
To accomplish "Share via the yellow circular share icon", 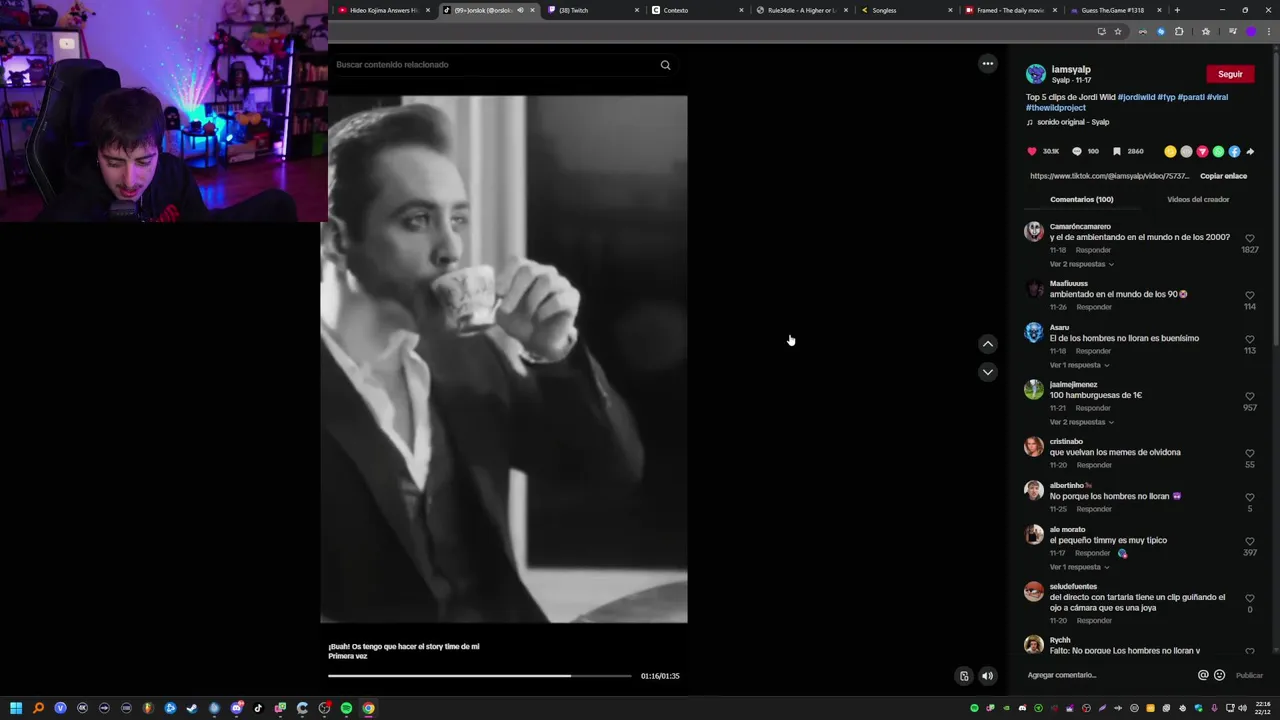I will pos(1170,151).
